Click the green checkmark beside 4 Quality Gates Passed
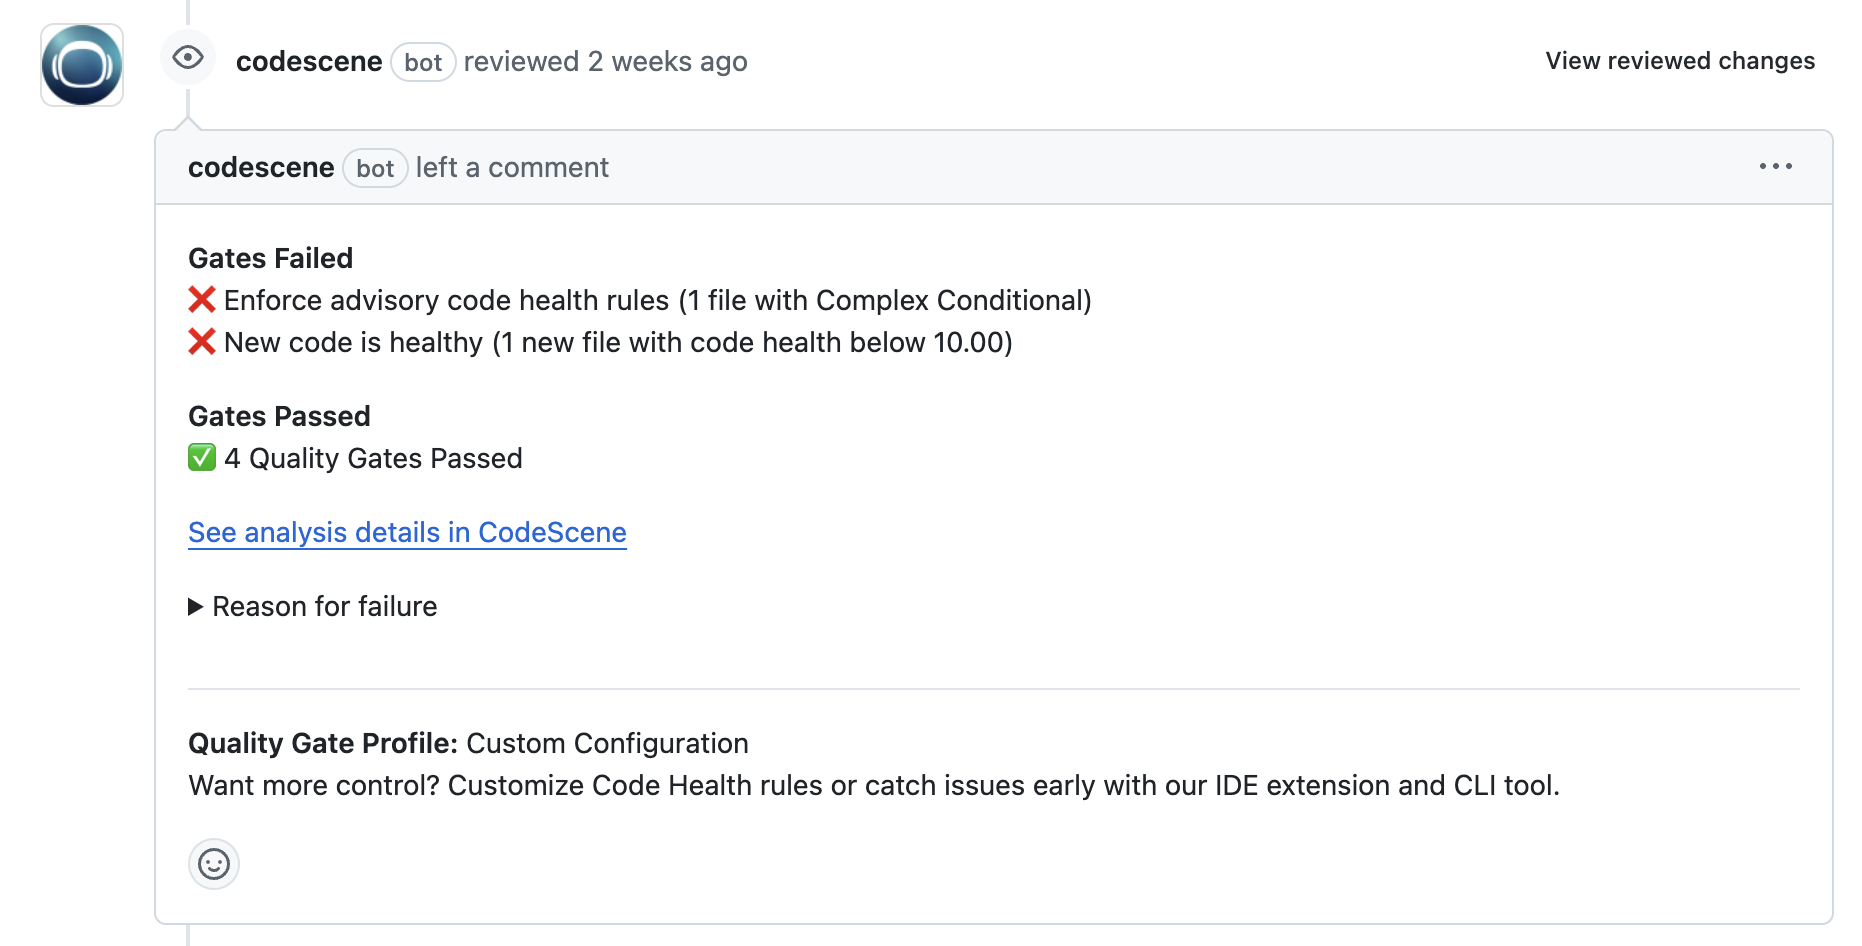Screen dimensions: 1862x946 coord(202,458)
